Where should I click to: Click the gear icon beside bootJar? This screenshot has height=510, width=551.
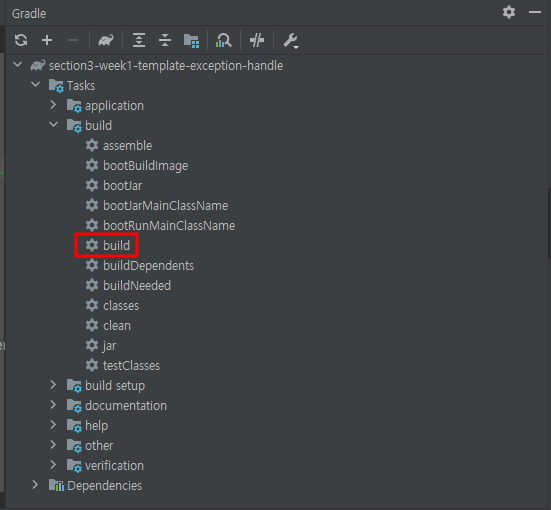92,185
